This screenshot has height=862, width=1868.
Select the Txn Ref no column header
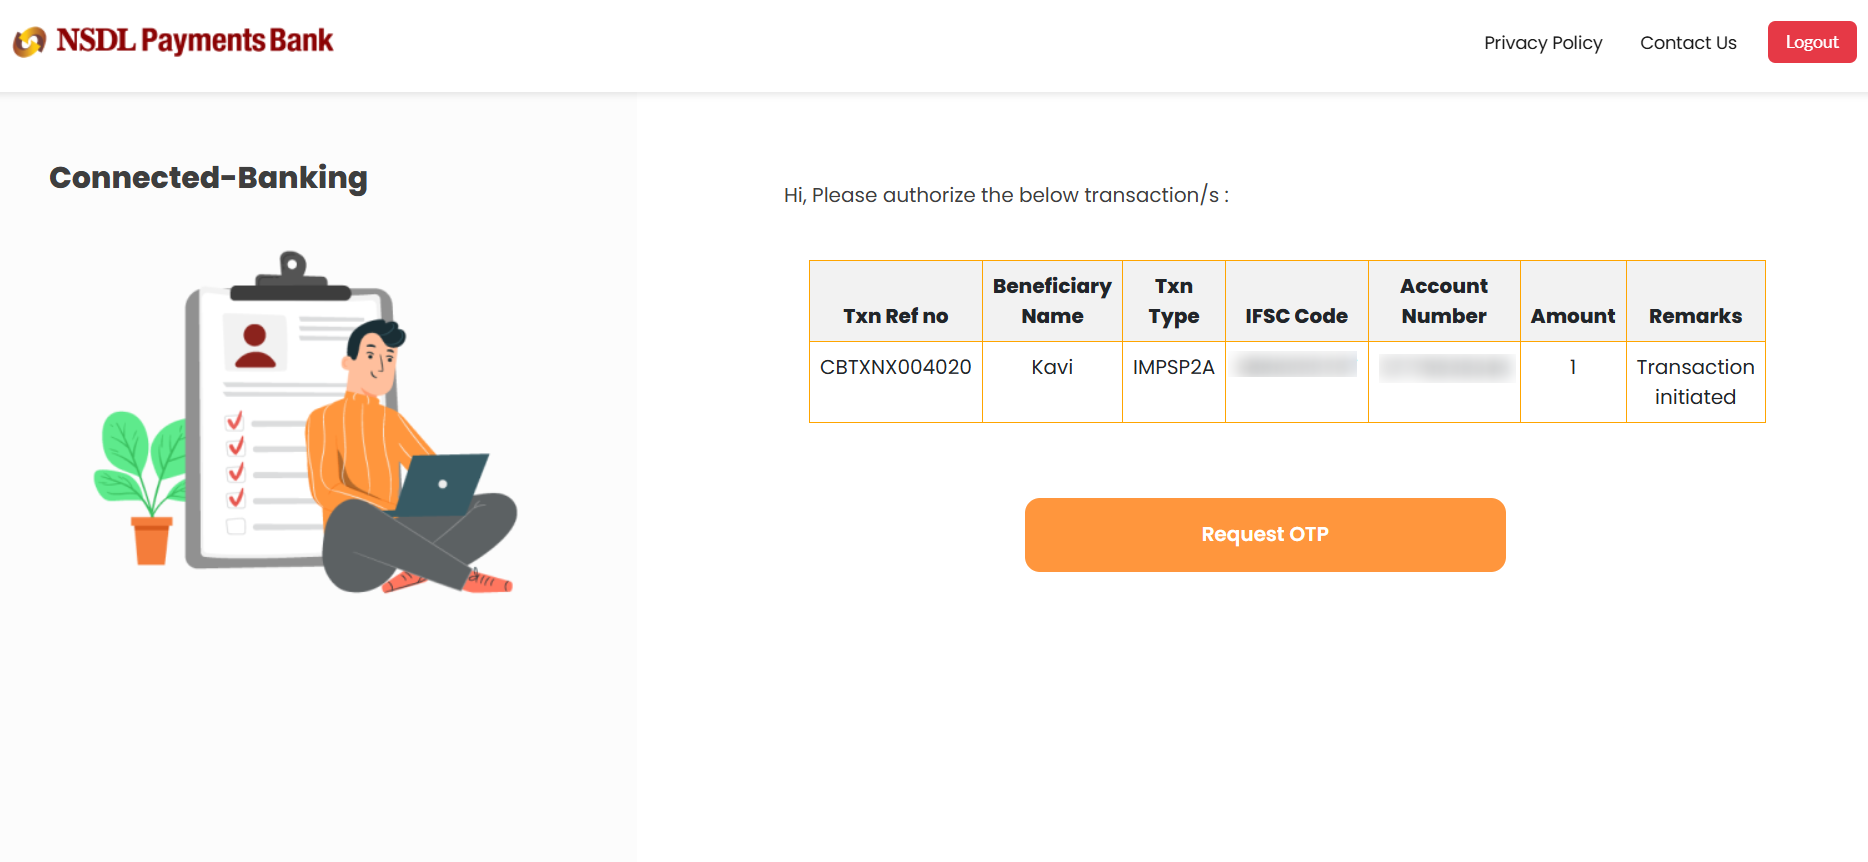(x=895, y=316)
